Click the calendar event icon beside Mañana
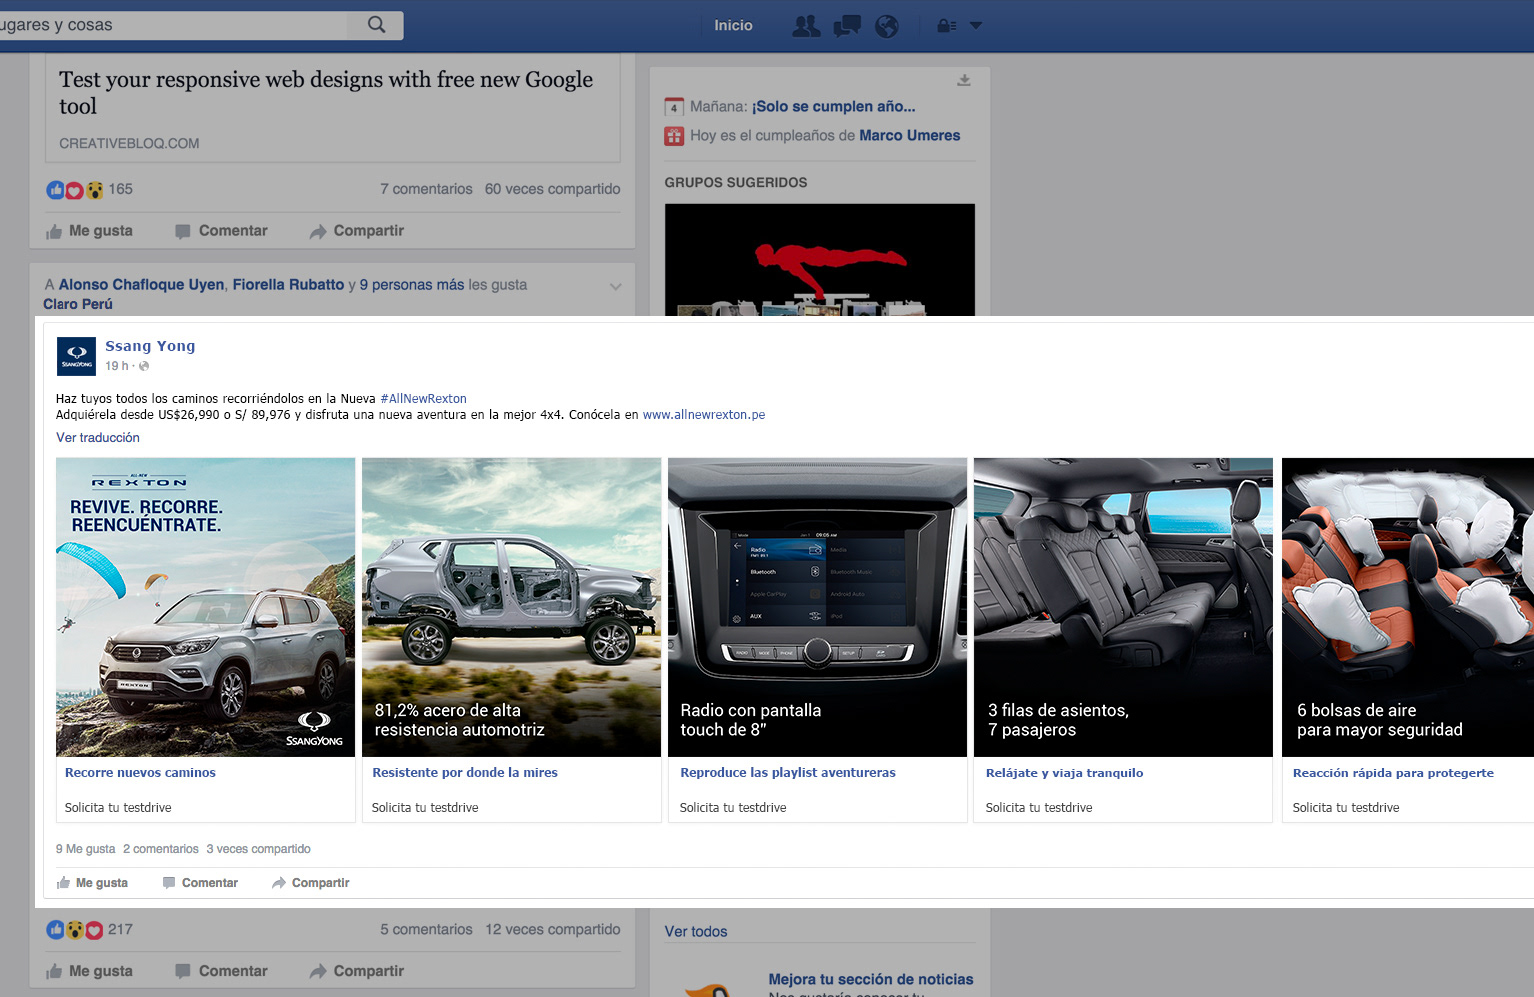The height and width of the screenshot is (997, 1534). click(674, 107)
